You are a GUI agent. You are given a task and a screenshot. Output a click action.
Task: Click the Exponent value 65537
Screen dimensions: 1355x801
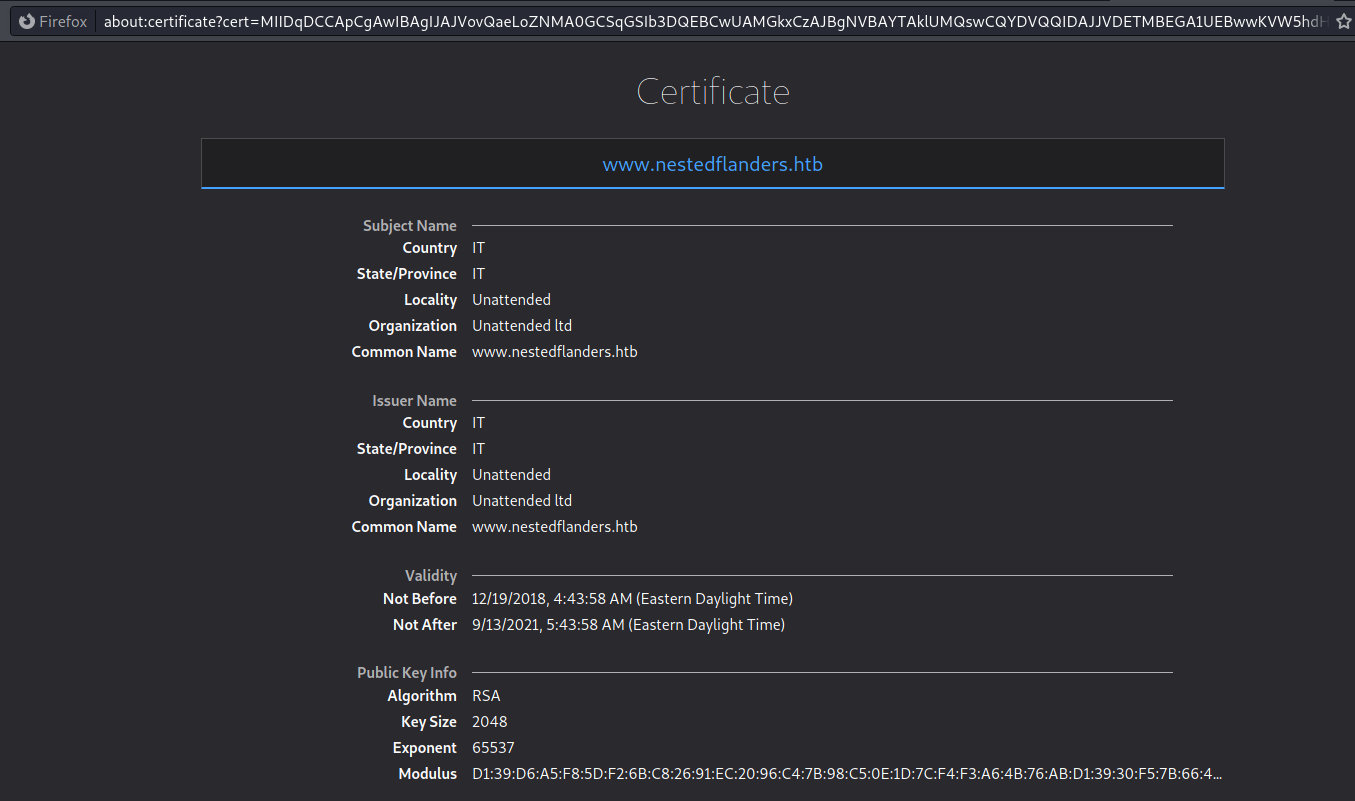[493, 748]
